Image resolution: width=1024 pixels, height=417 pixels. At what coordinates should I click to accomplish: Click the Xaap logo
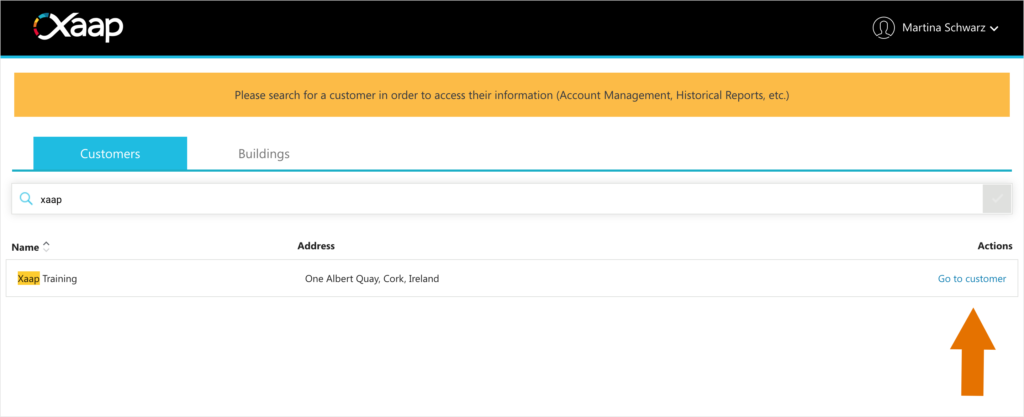(78, 27)
